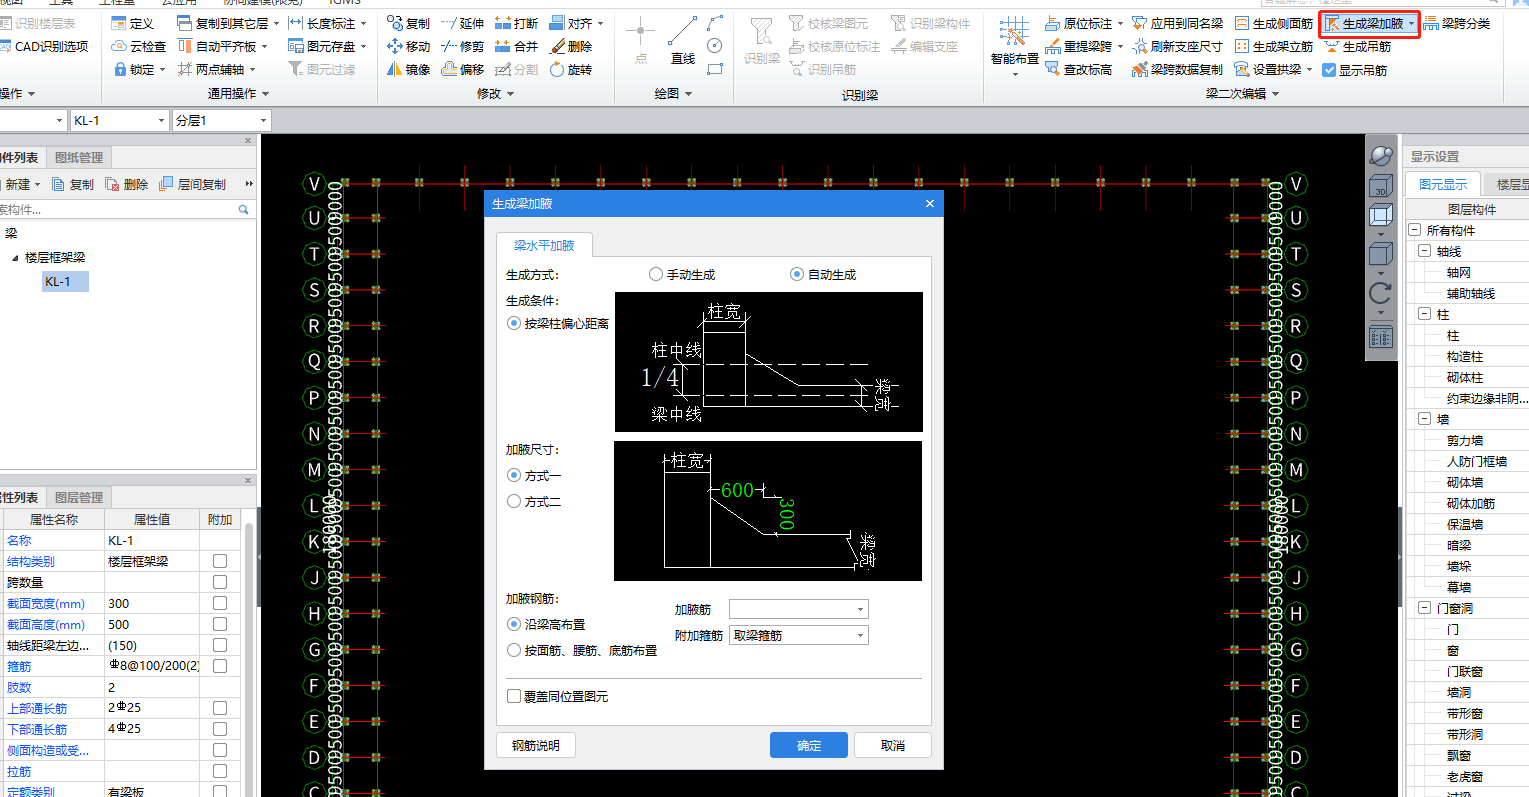This screenshot has width=1529, height=797.
Task: Open 生成梁加腋 dropdown arrow
Action: 1411,23
